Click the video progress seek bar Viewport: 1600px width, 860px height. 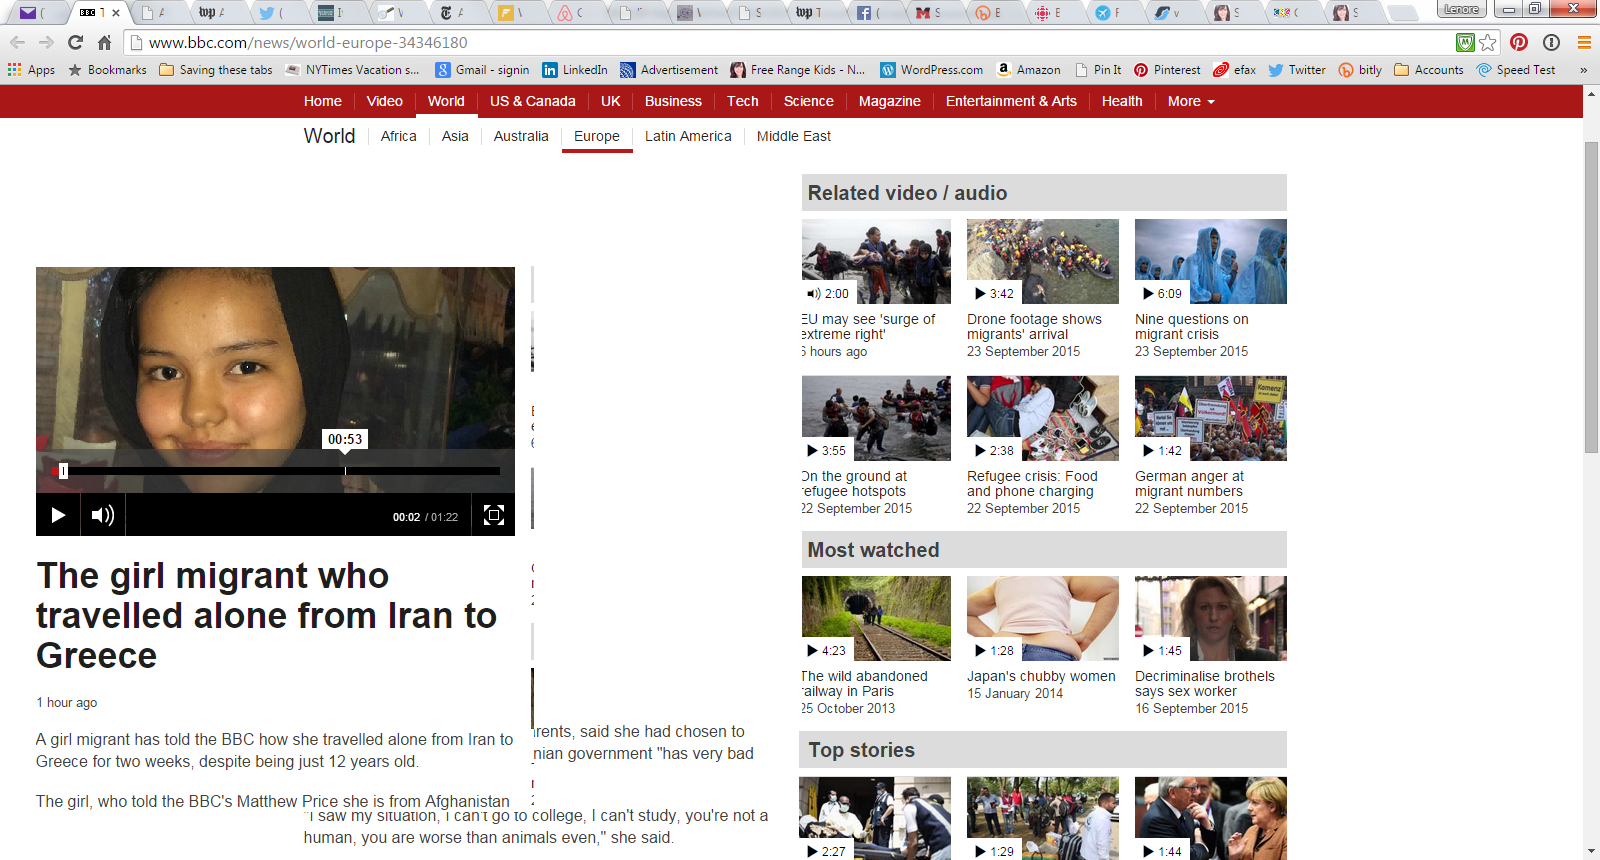pos(280,470)
